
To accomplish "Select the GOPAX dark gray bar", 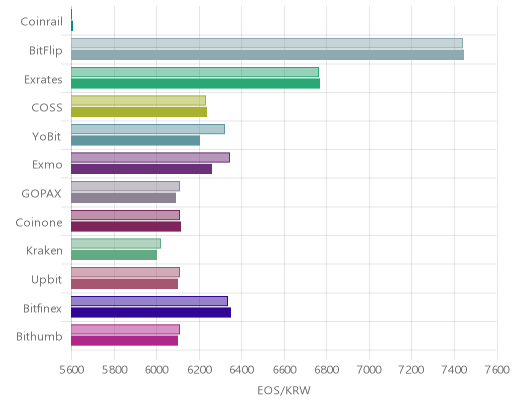I will pyautogui.click(x=123, y=198).
